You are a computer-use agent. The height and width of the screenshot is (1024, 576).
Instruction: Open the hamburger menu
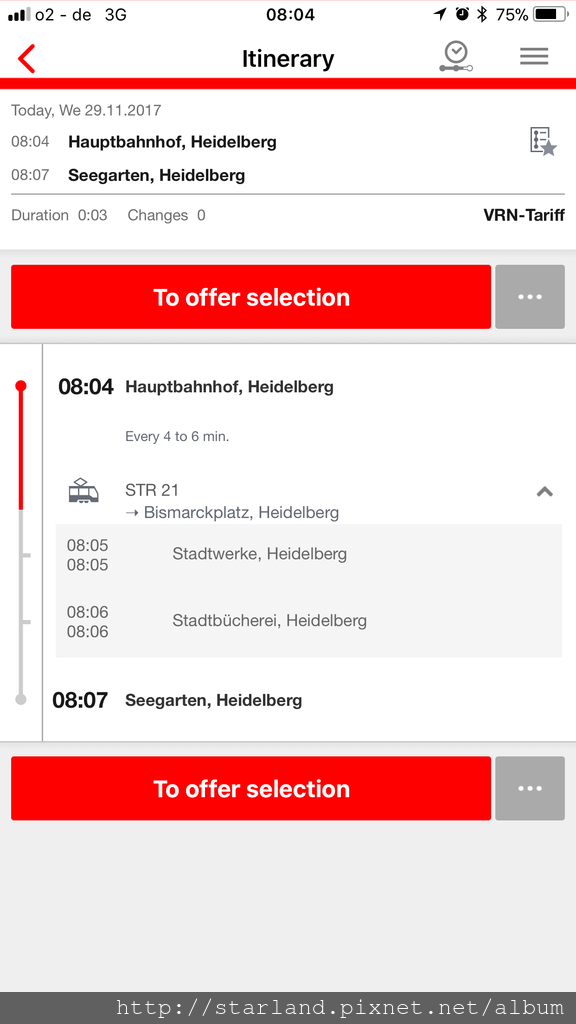pos(534,57)
